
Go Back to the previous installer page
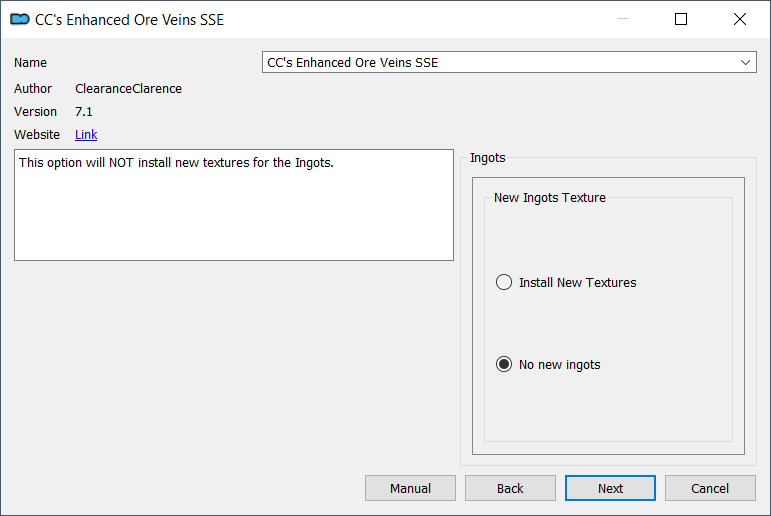510,488
